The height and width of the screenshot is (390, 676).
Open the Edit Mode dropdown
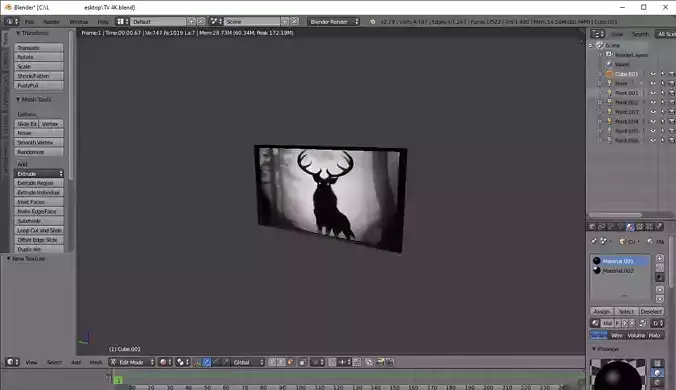131,362
